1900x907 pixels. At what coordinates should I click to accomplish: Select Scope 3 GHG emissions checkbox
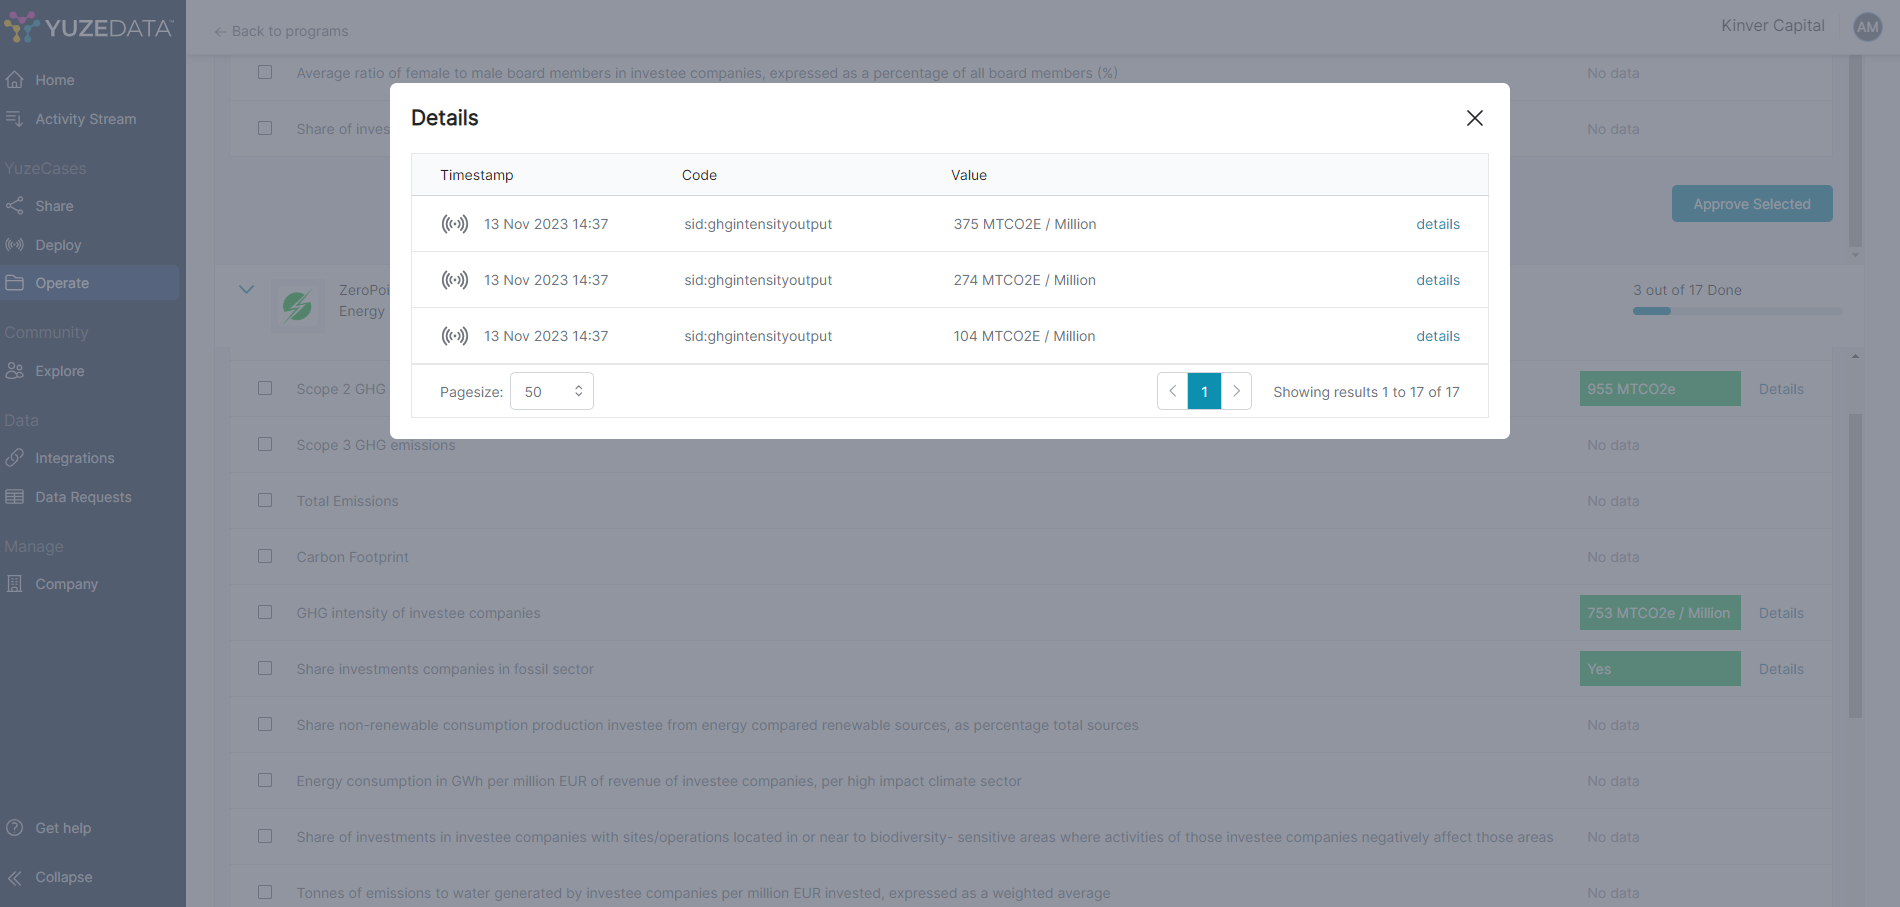265,444
